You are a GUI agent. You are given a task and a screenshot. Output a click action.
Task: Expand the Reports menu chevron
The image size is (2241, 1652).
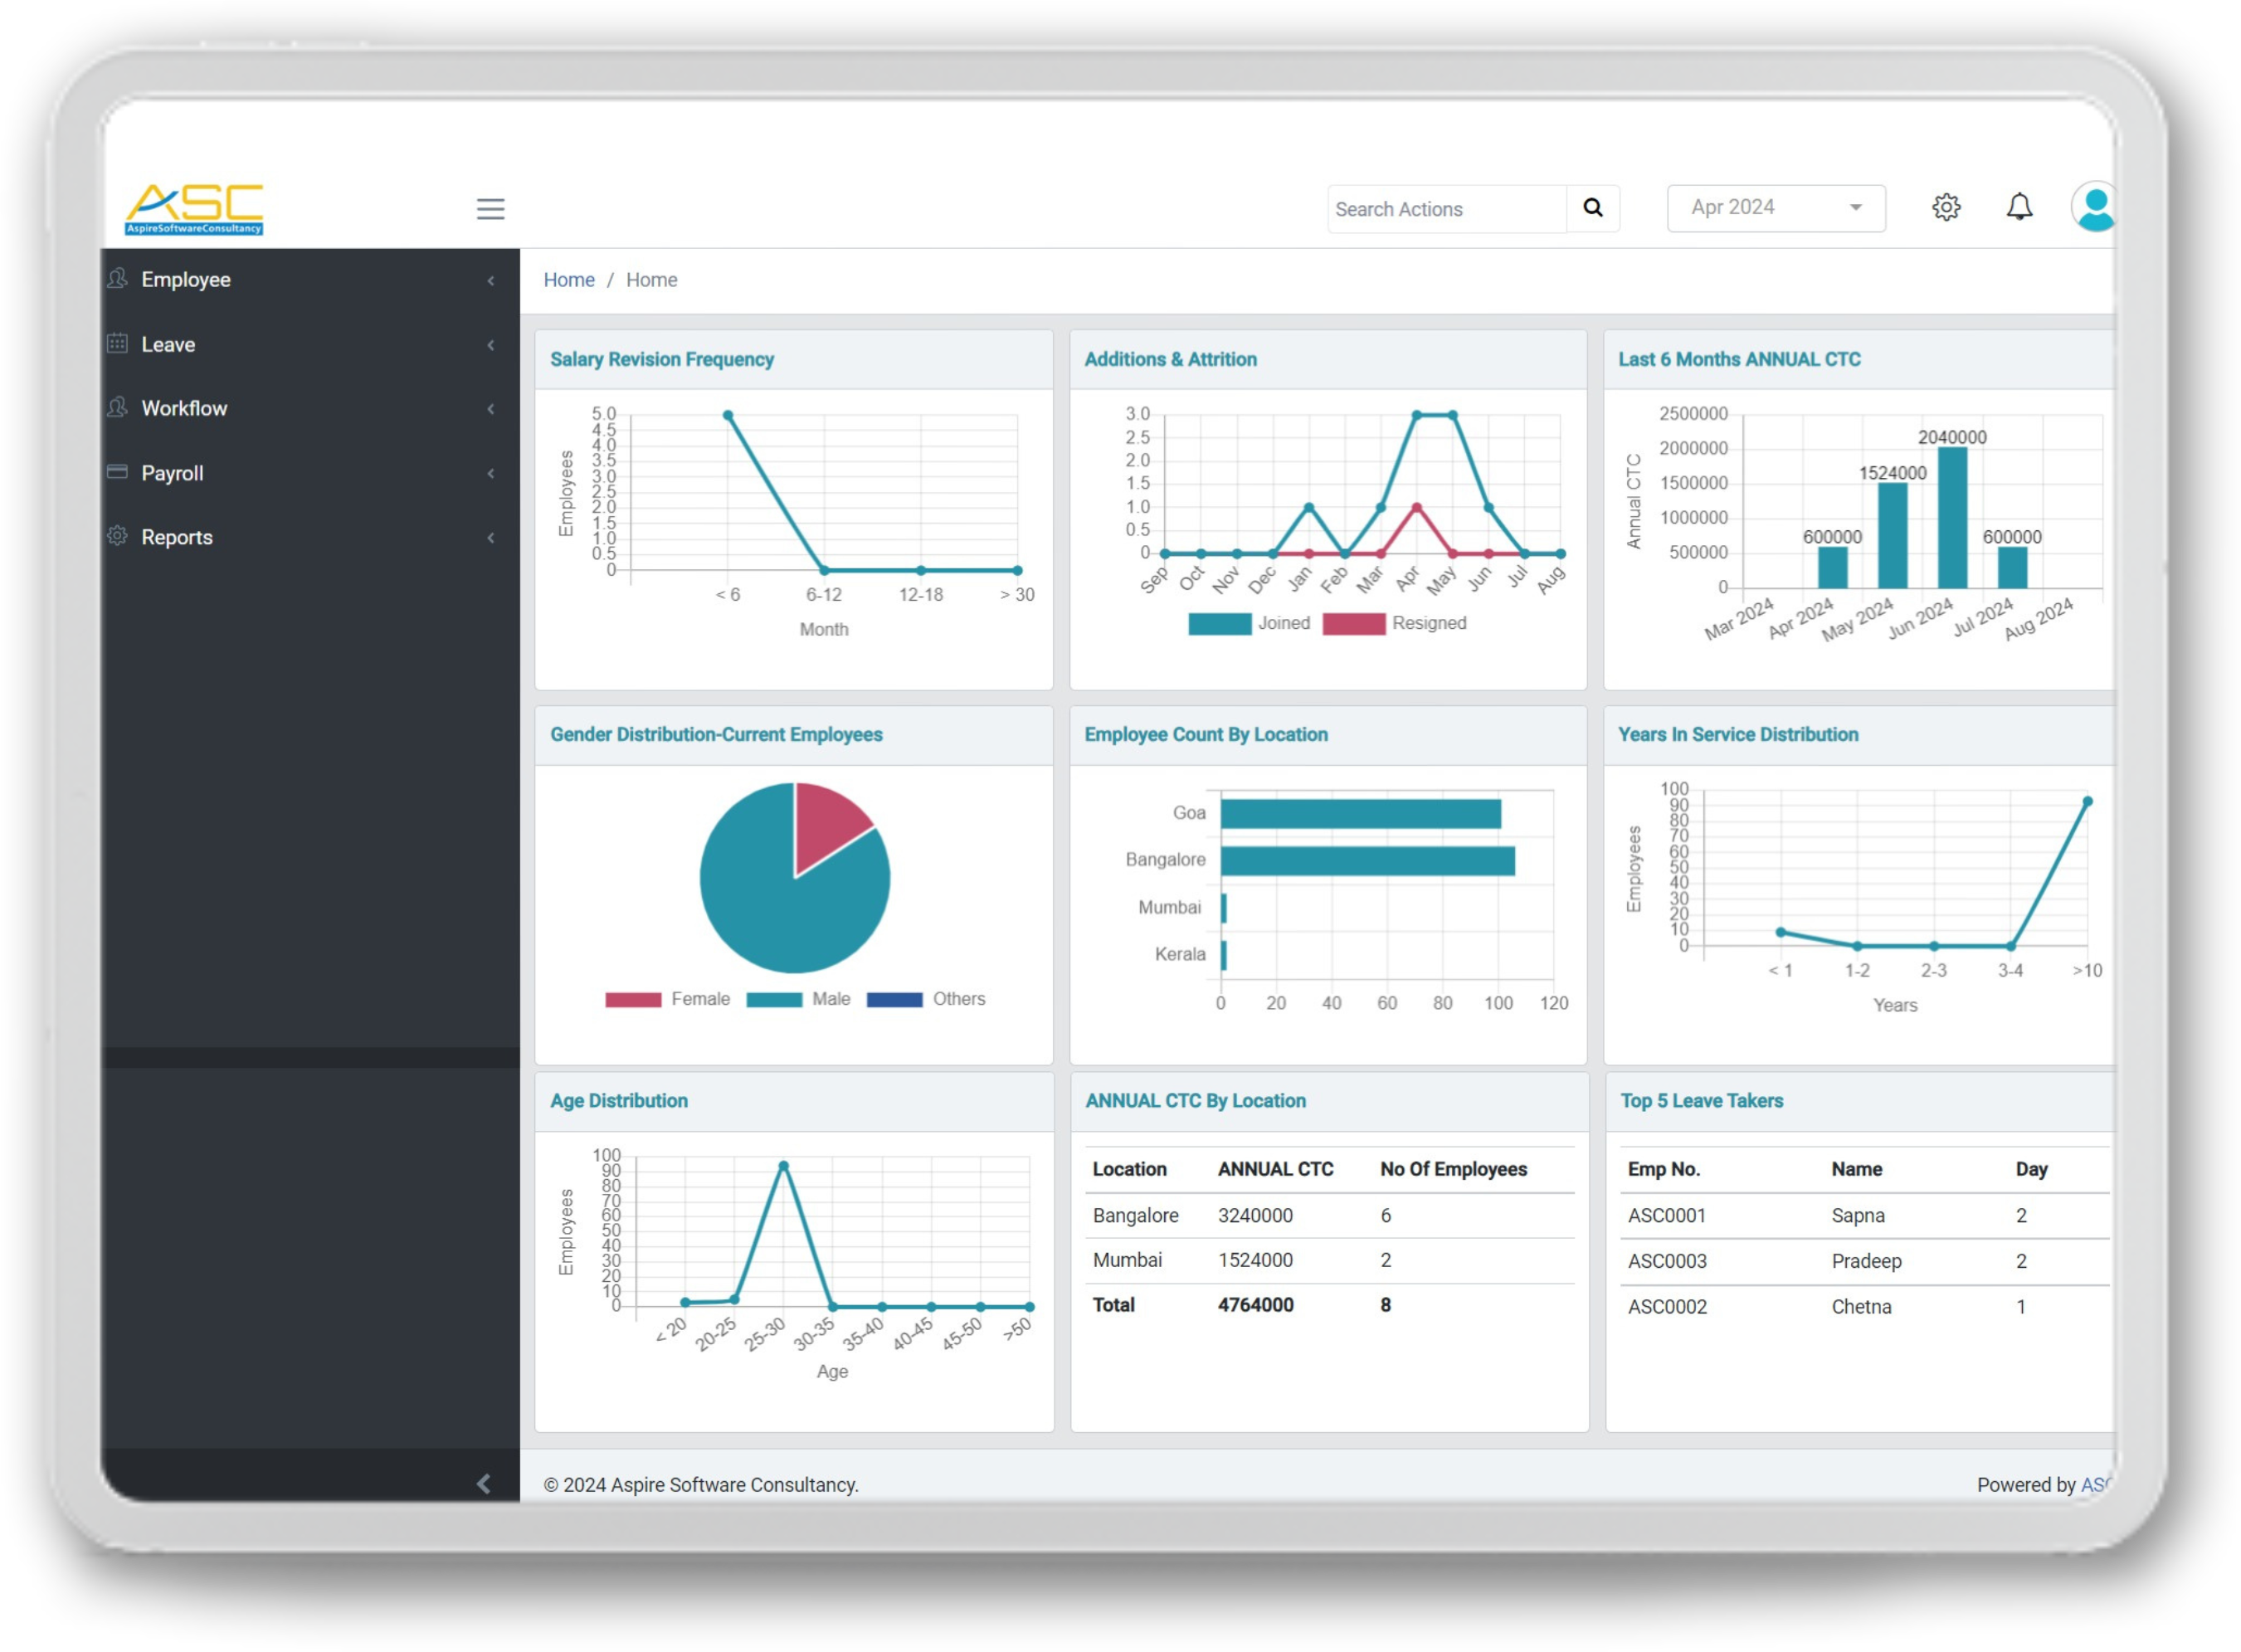click(x=491, y=538)
